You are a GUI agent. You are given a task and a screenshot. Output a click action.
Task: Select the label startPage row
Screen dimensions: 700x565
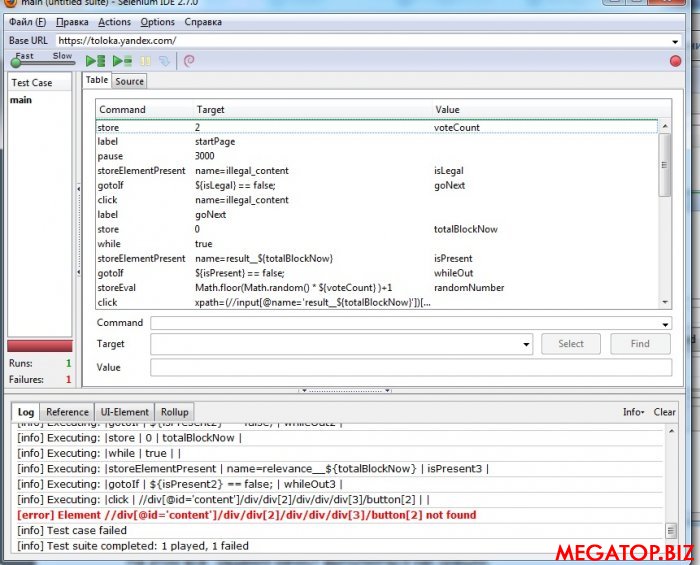377,141
